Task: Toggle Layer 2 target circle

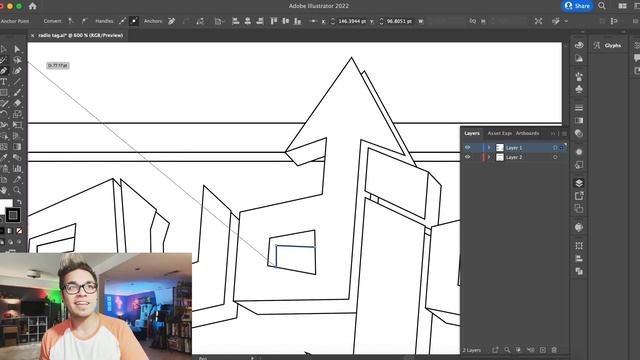Action: (x=555, y=157)
